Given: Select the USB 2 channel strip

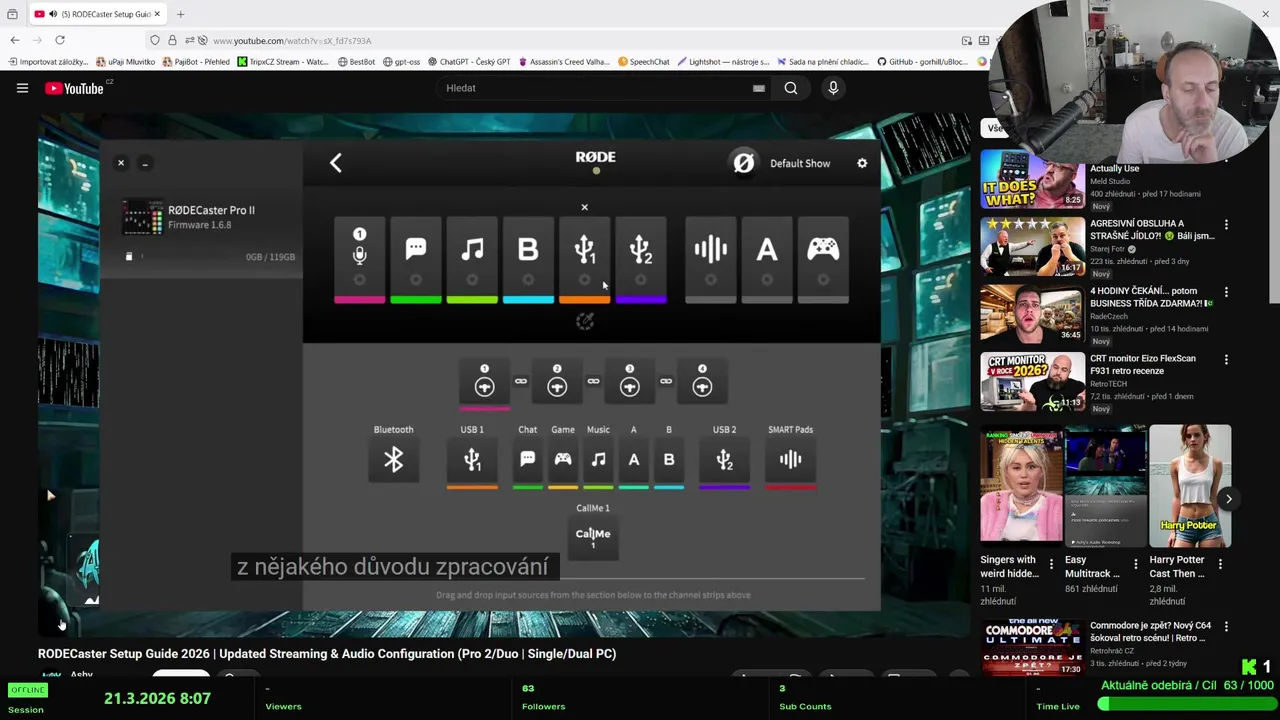Looking at the screenshot, I should 641,258.
